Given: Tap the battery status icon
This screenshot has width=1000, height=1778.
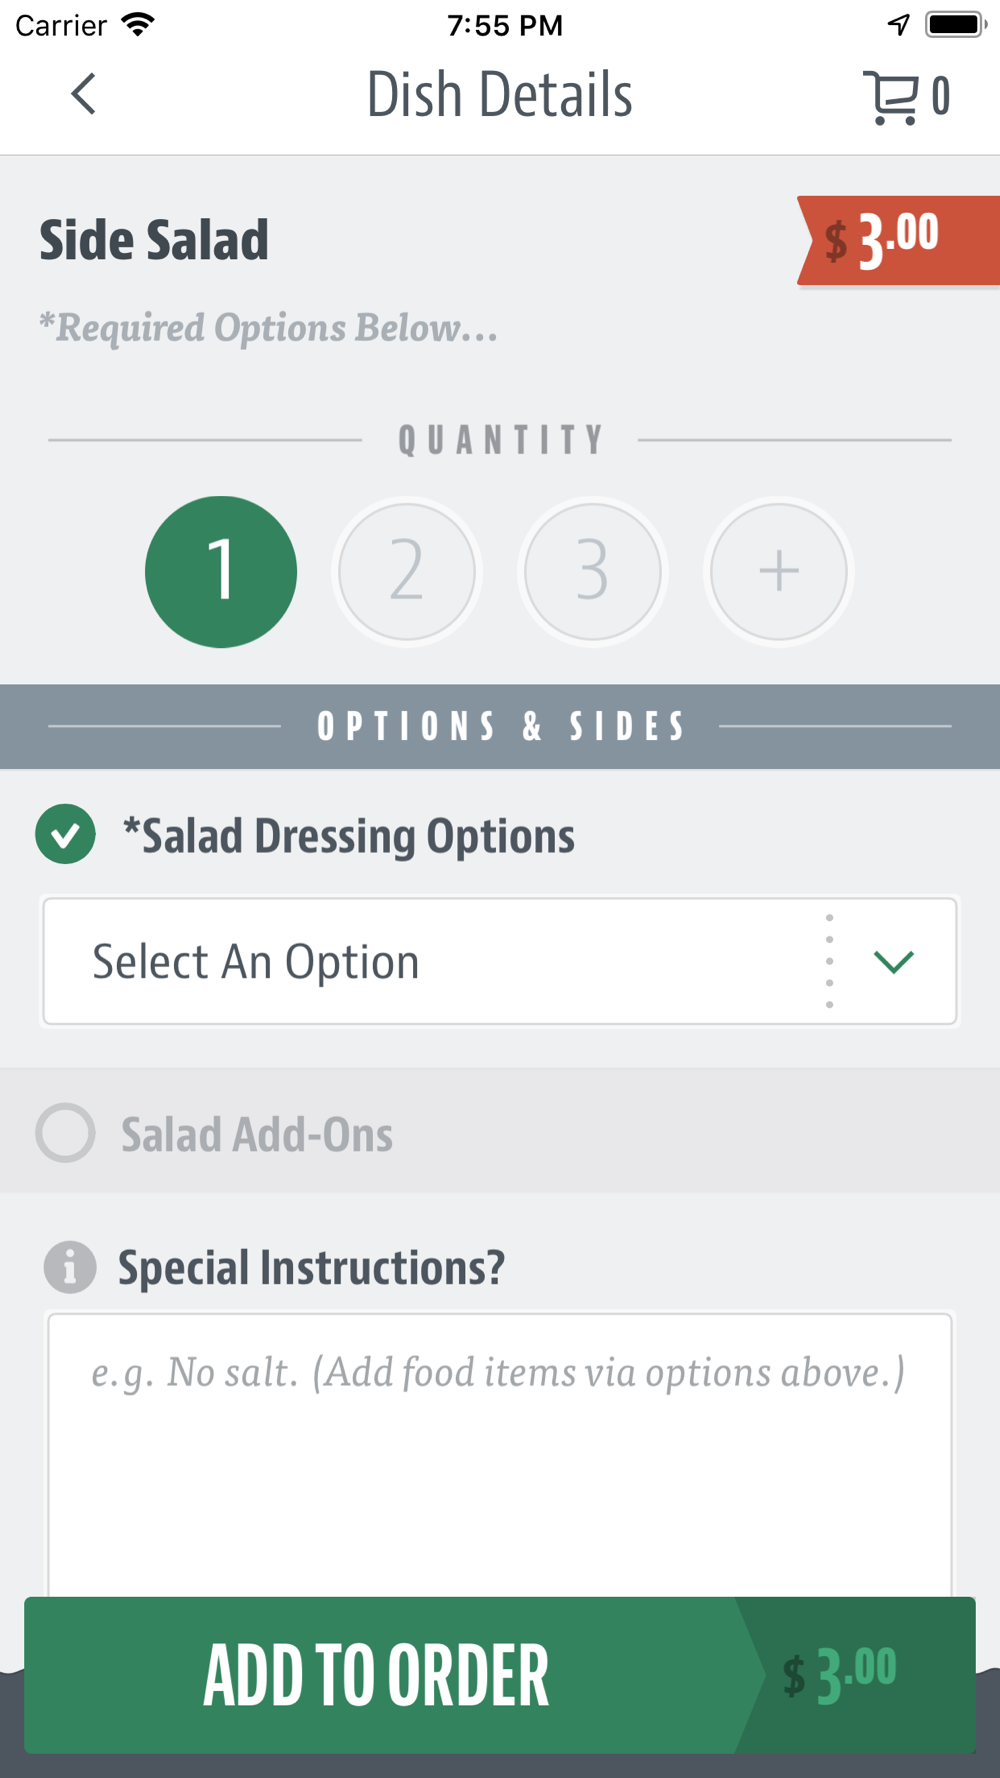Looking at the screenshot, I should point(955,24).
